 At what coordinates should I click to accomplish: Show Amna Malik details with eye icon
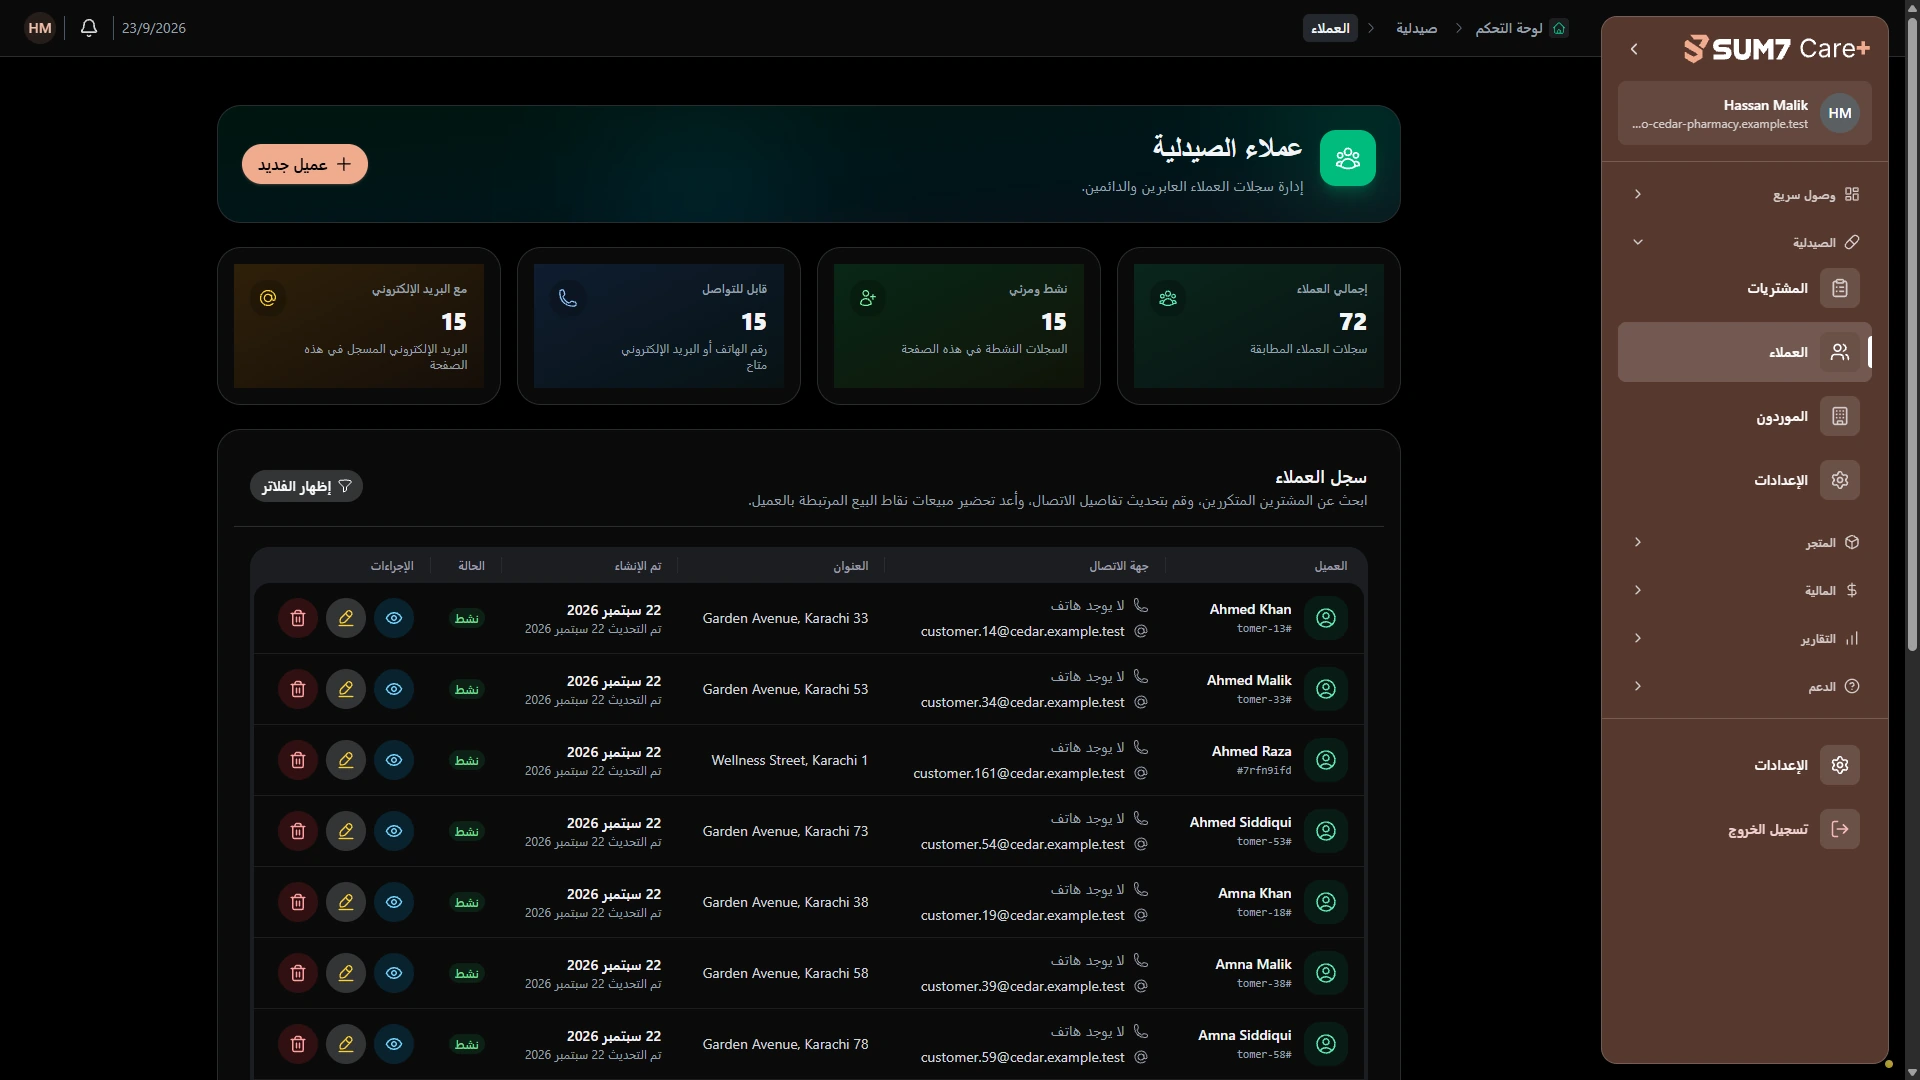click(x=394, y=973)
